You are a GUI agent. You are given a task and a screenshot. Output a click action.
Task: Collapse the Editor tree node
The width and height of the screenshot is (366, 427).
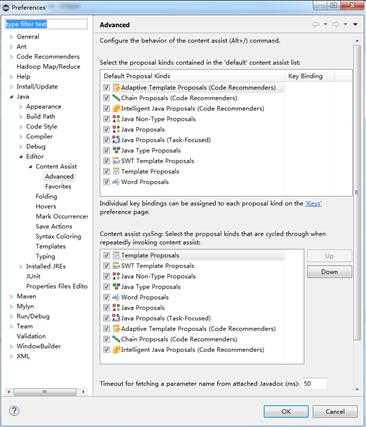click(21, 157)
